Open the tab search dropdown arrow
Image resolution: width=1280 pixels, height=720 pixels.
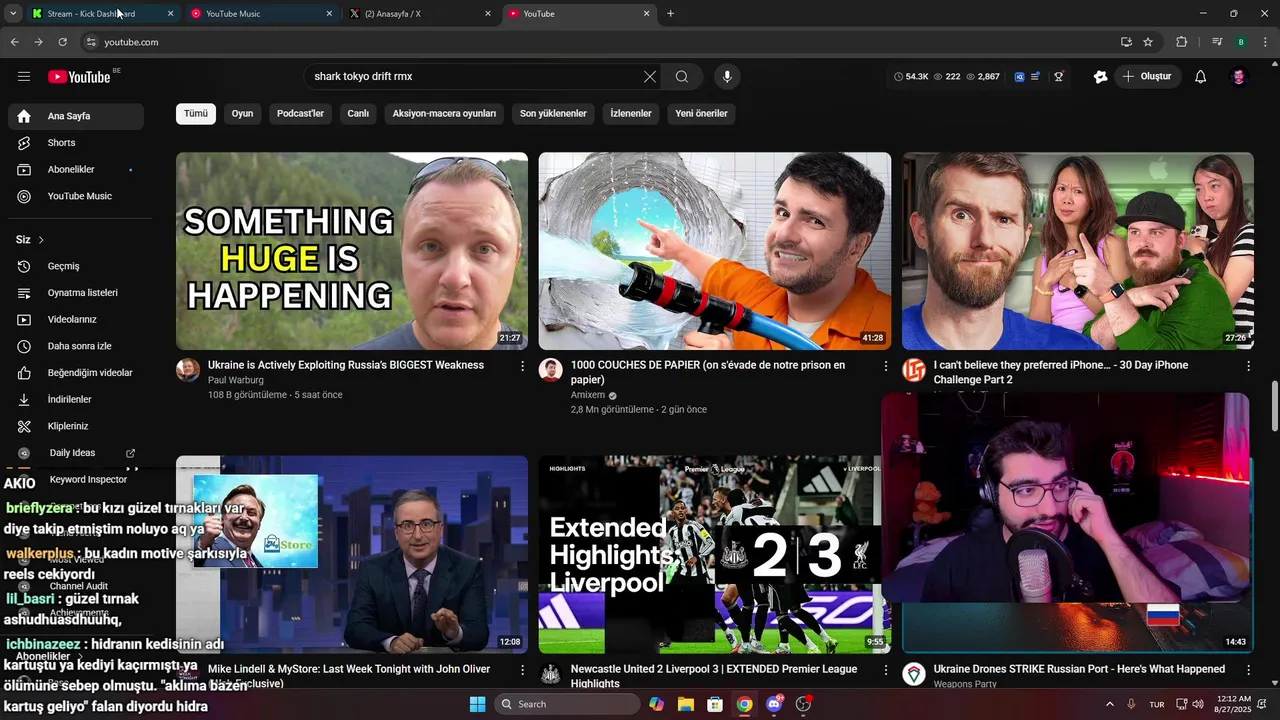[x=13, y=14]
